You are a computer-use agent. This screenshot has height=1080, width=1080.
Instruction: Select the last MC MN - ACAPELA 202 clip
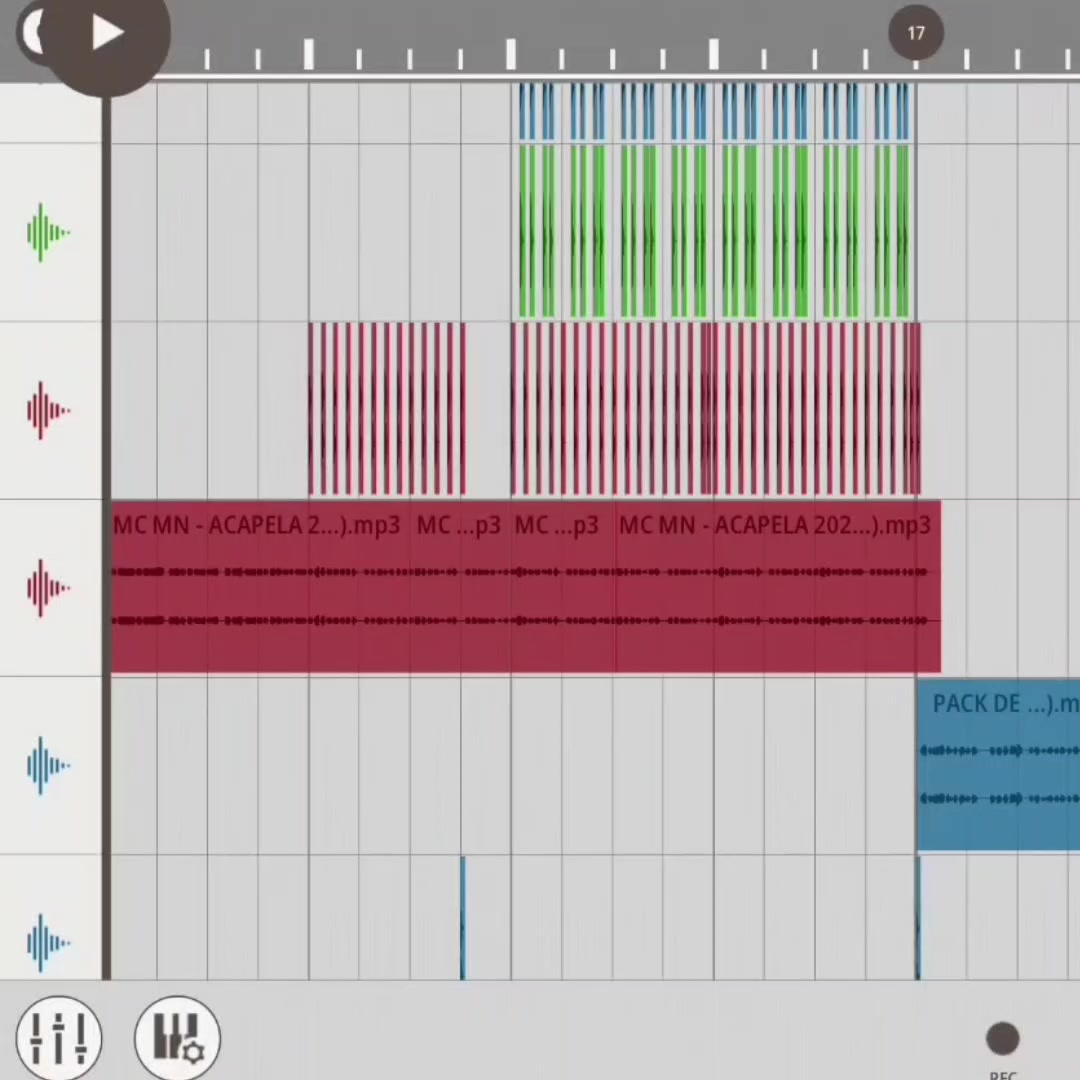tap(778, 587)
